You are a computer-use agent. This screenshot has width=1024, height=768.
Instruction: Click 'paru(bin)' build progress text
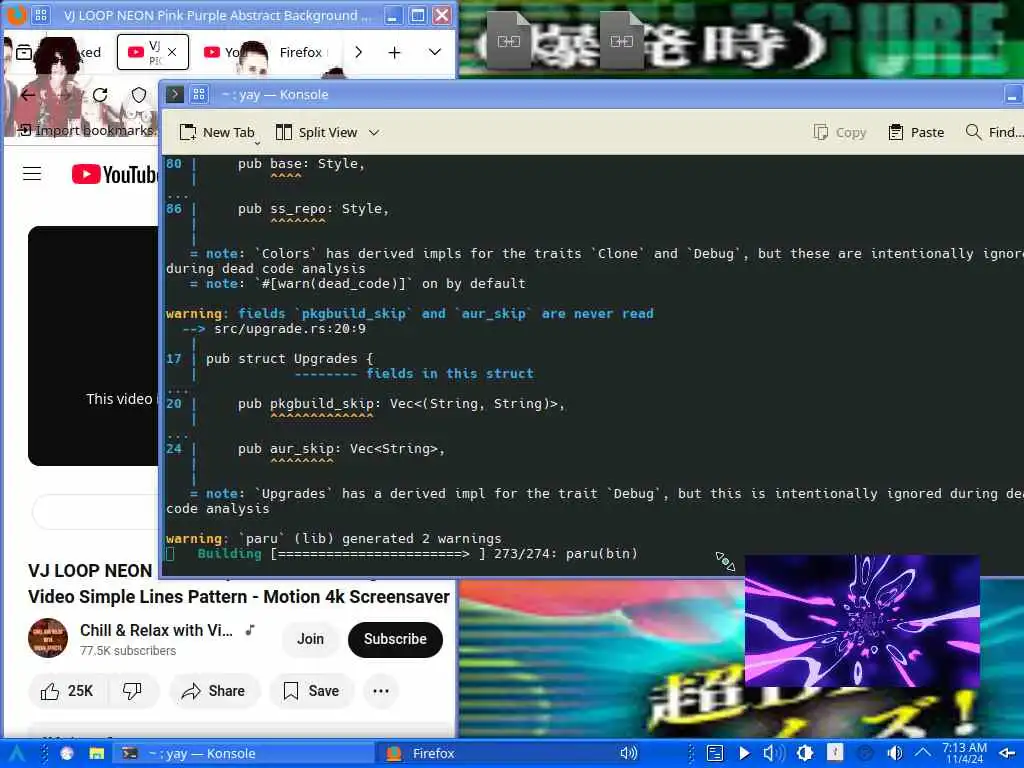click(601, 554)
